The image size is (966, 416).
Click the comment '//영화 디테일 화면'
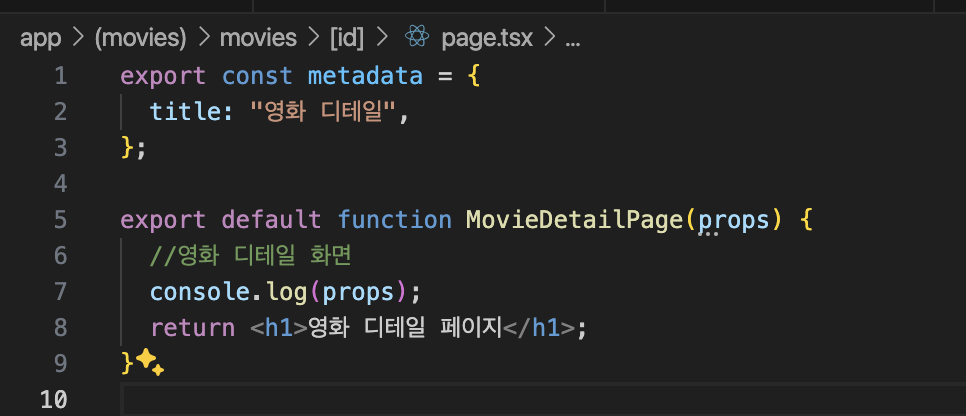click(x=250, y=256)
